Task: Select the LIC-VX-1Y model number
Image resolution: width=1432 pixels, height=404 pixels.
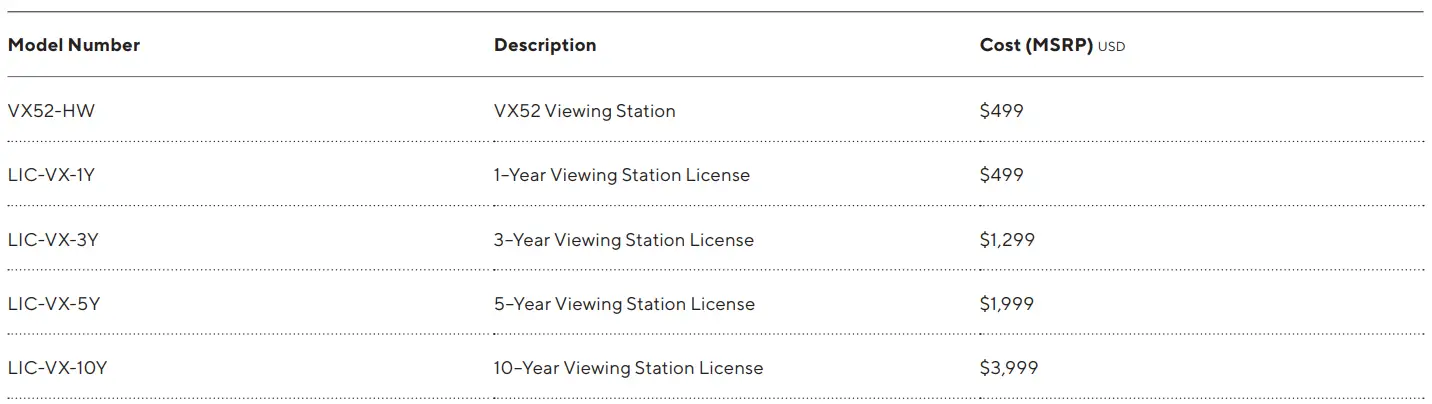Action: pos(51,175)
